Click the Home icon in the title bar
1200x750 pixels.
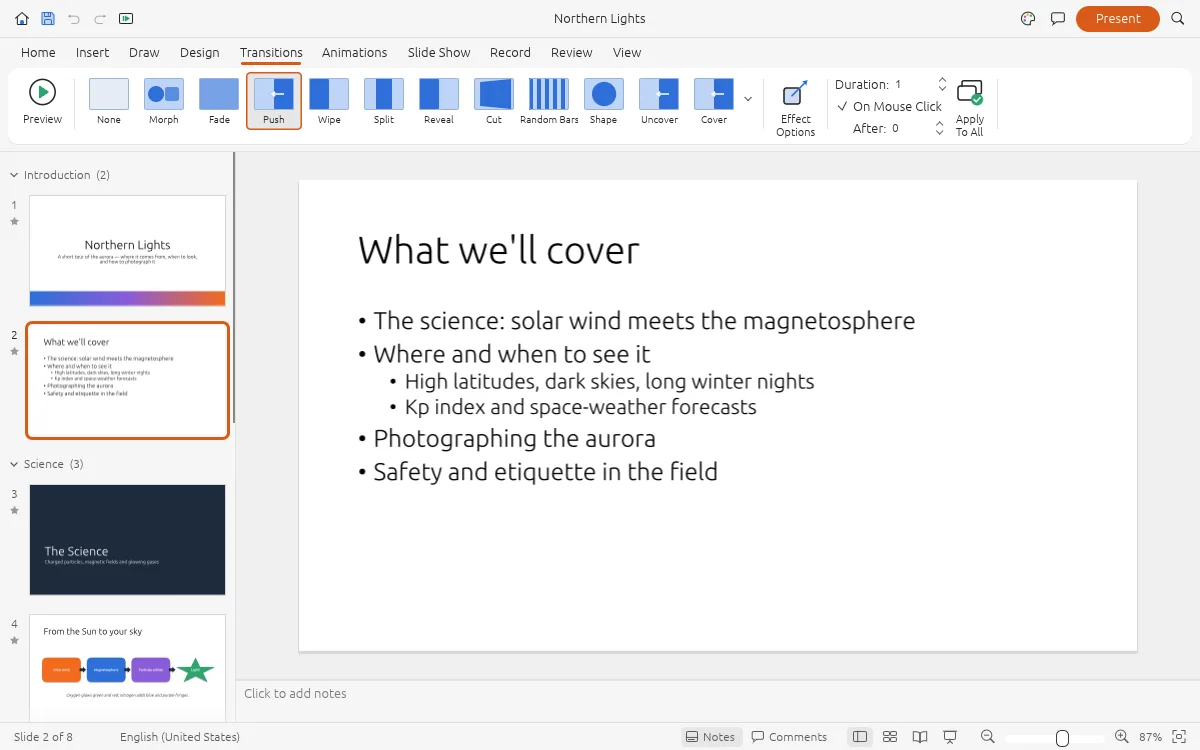[22, 19]
